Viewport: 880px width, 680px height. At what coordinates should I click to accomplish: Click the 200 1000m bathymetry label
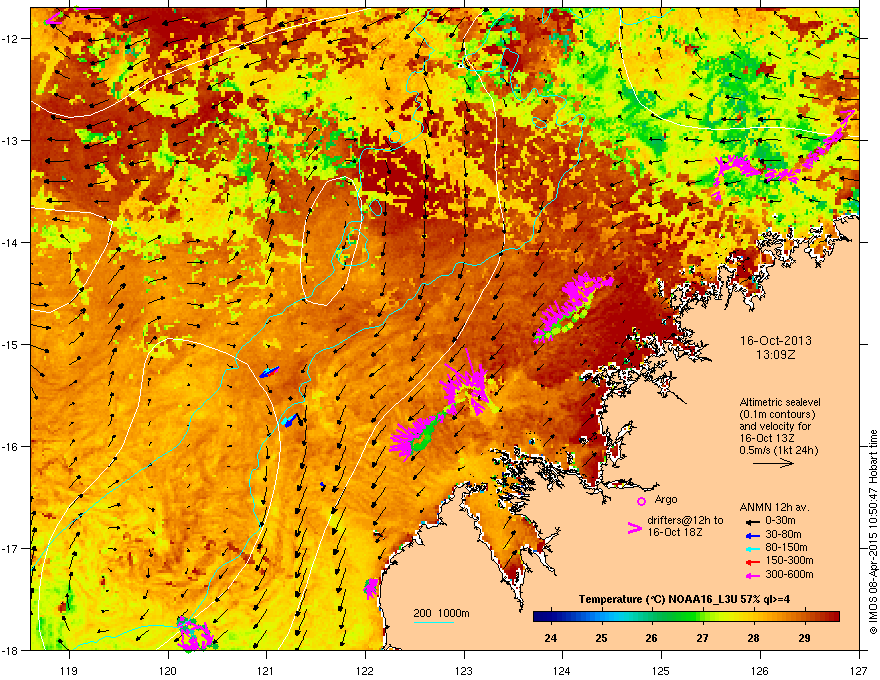point(441,613)
